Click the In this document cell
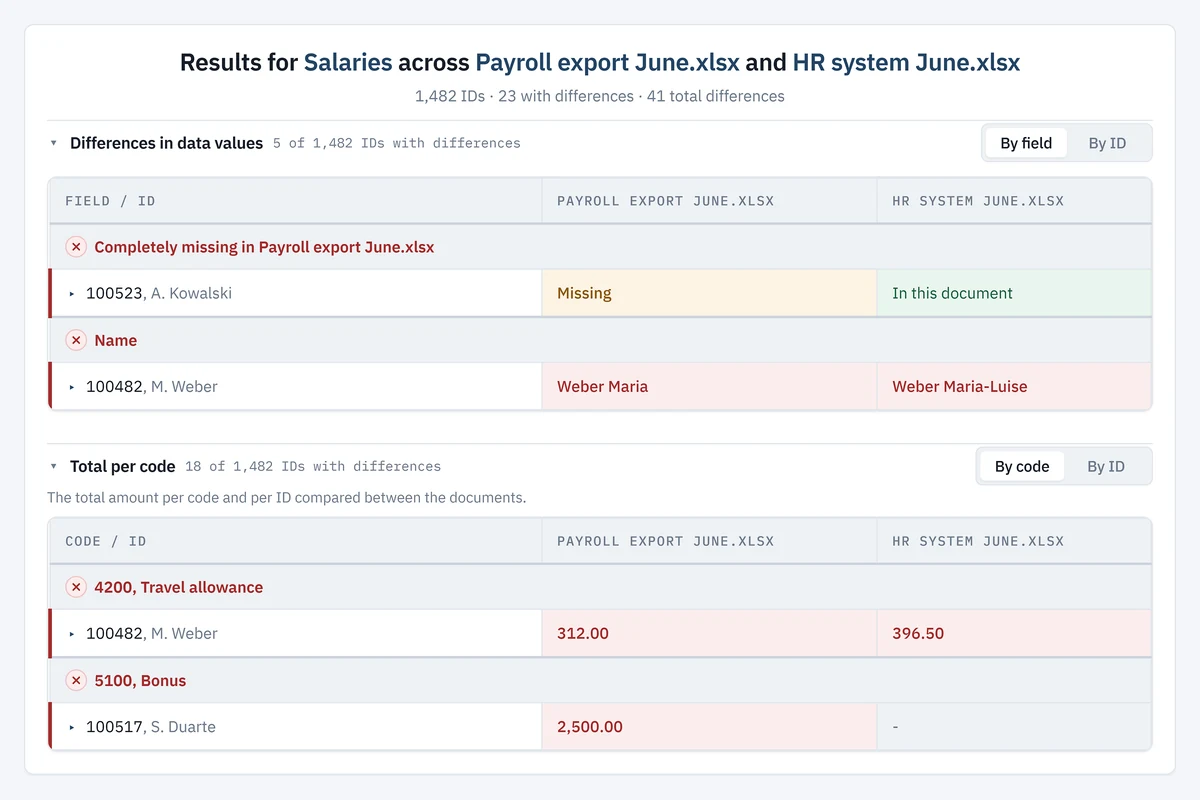The image size is (1200, 800). 1014,294
